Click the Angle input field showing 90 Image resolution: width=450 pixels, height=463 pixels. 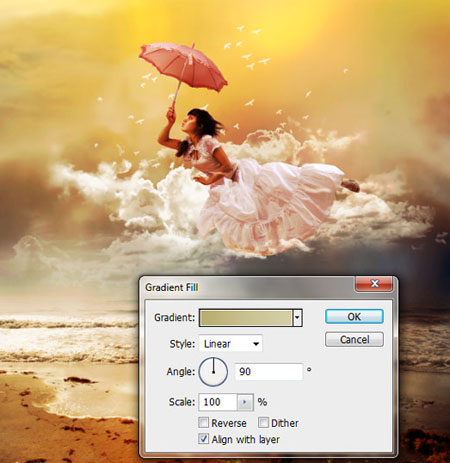pyautogui.click(x=269, y=372)
